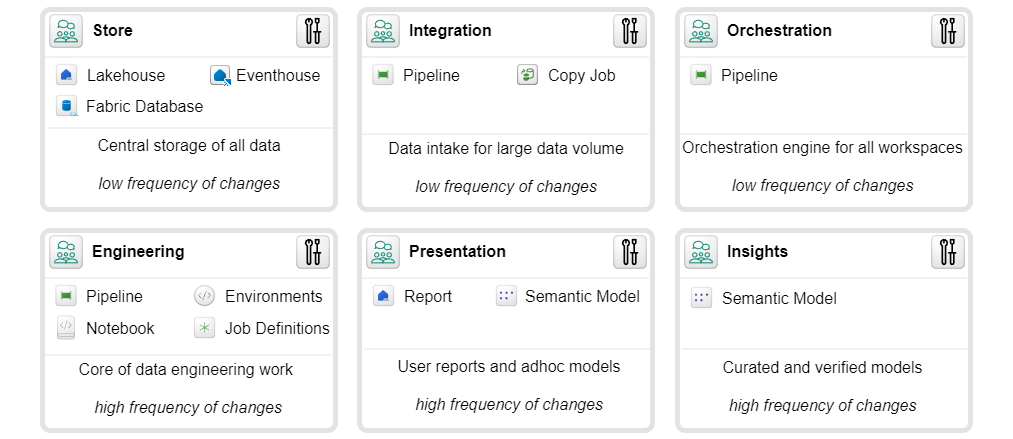
Task: Select the Fabric Database icon
Action: tap(67, 107)
